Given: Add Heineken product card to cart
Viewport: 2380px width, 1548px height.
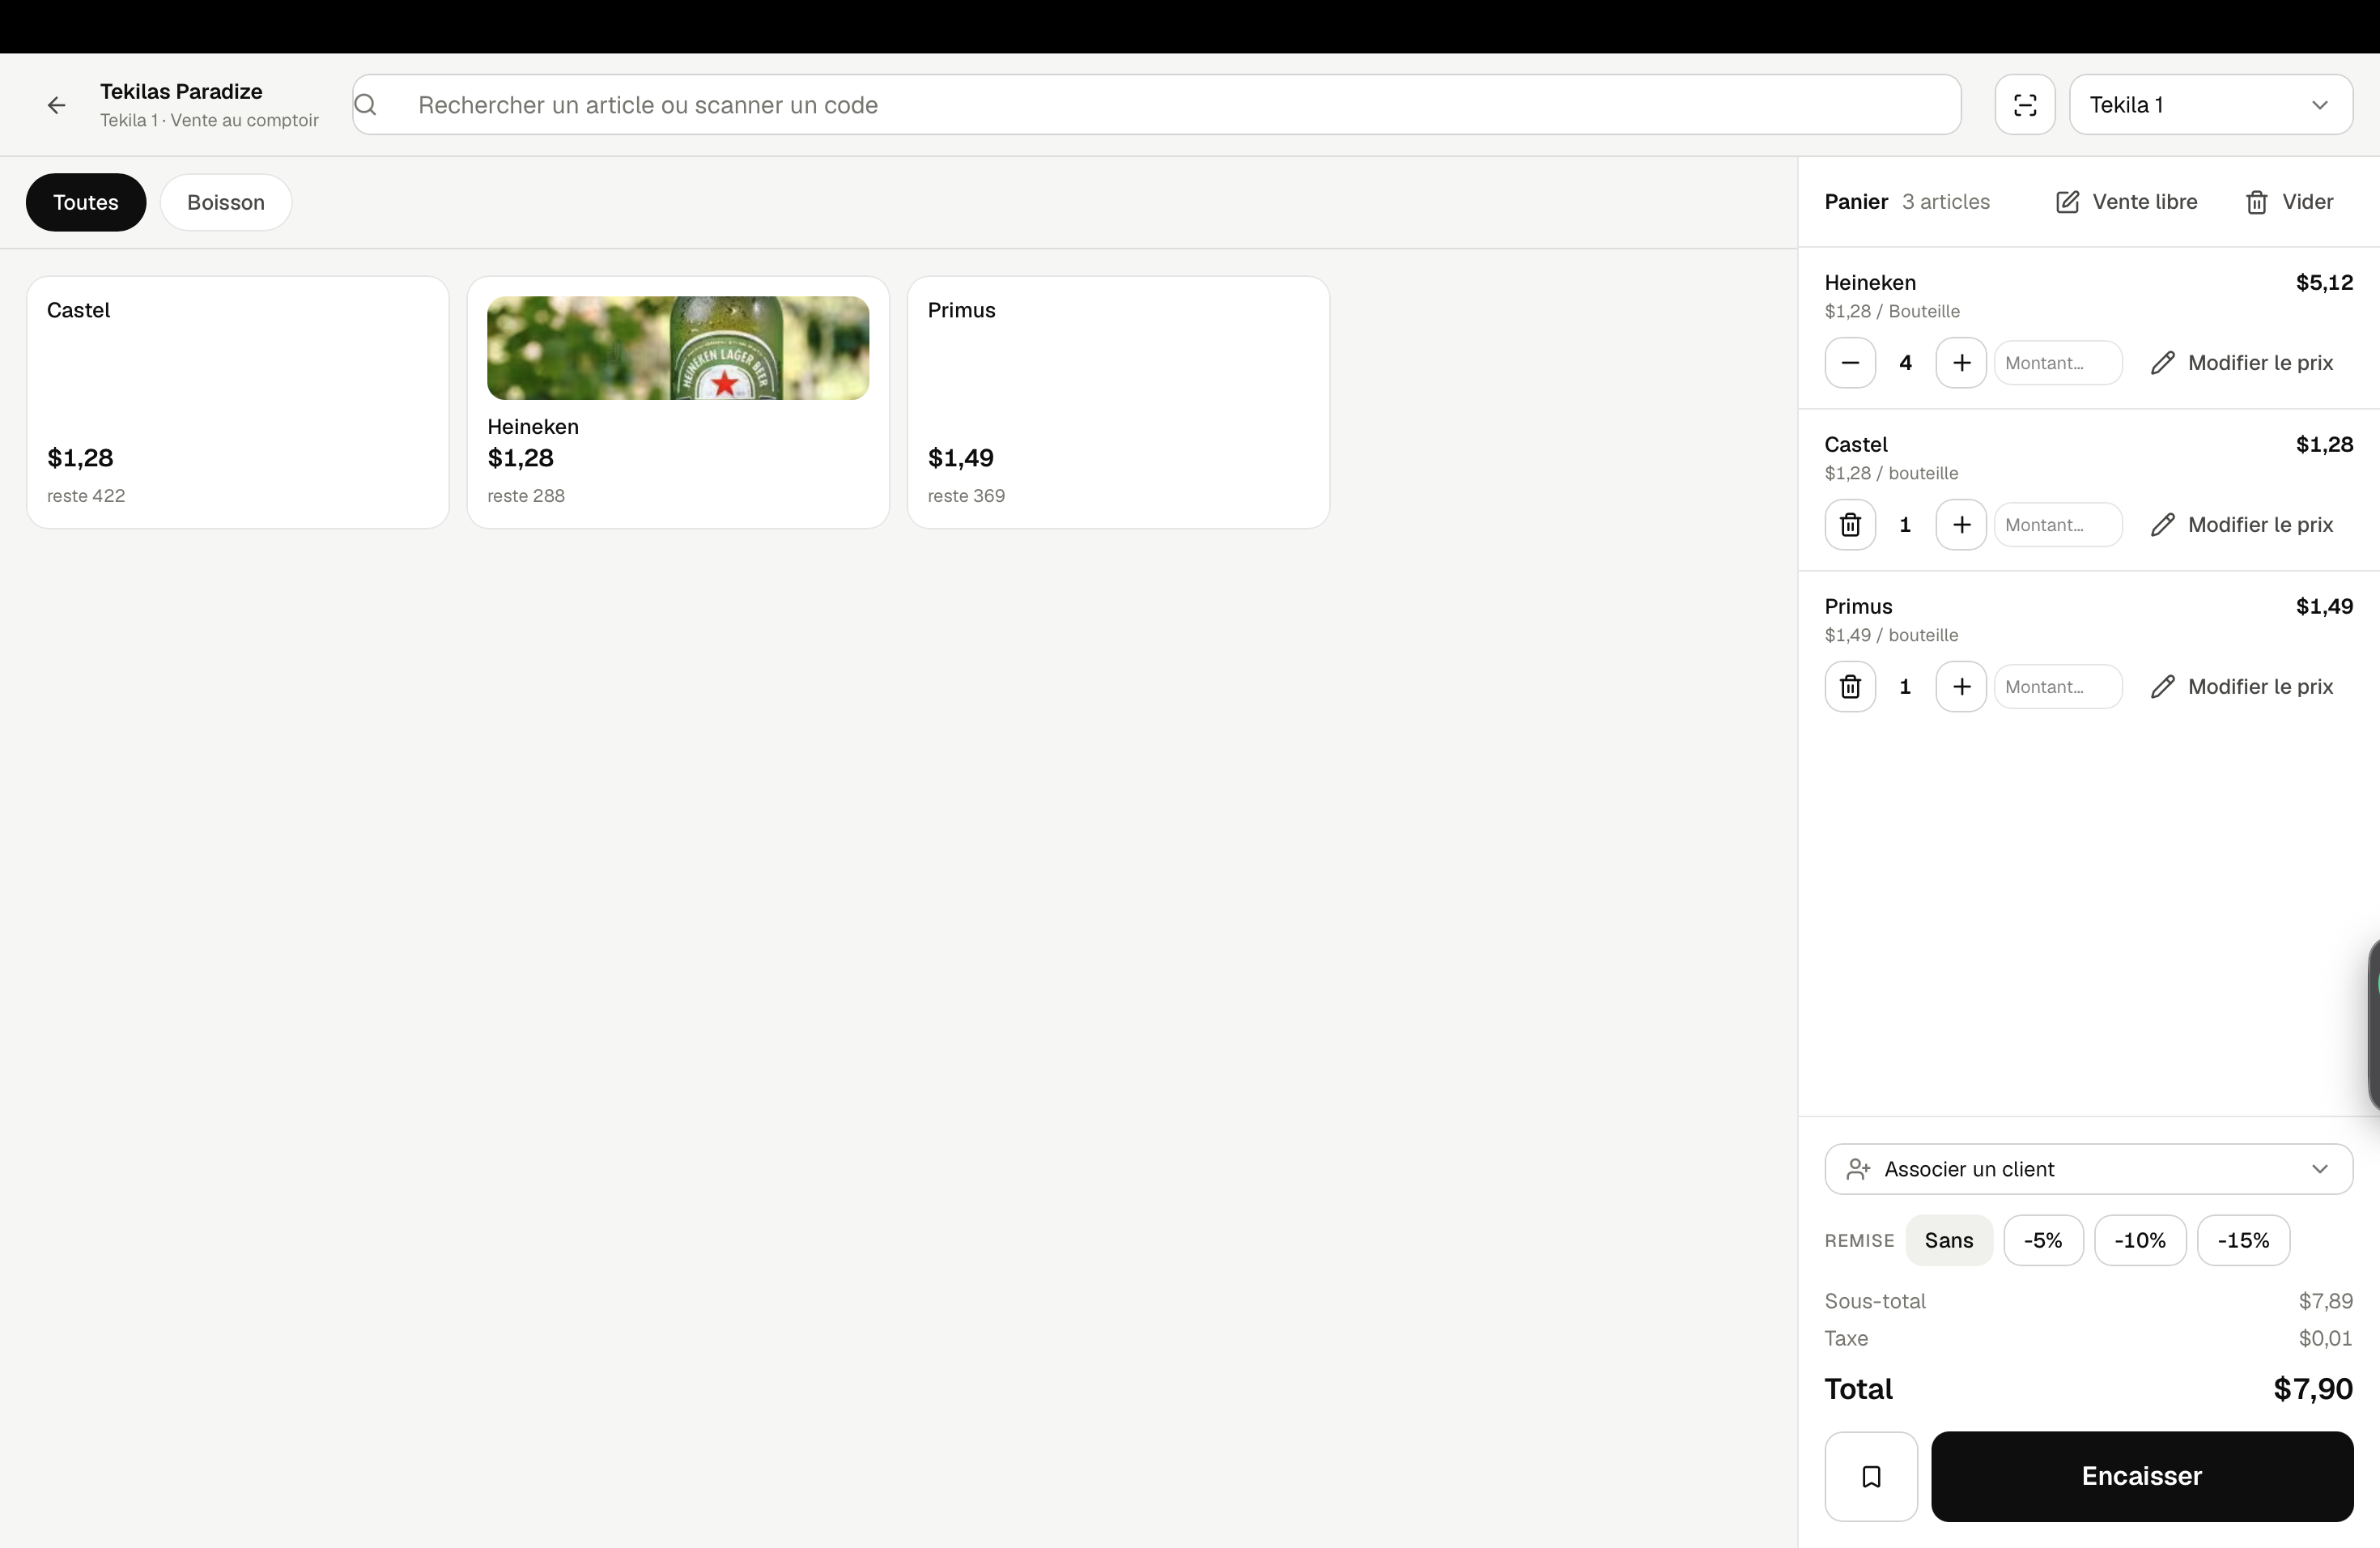Looking at the screenshot, I should [x=678, y=402].
